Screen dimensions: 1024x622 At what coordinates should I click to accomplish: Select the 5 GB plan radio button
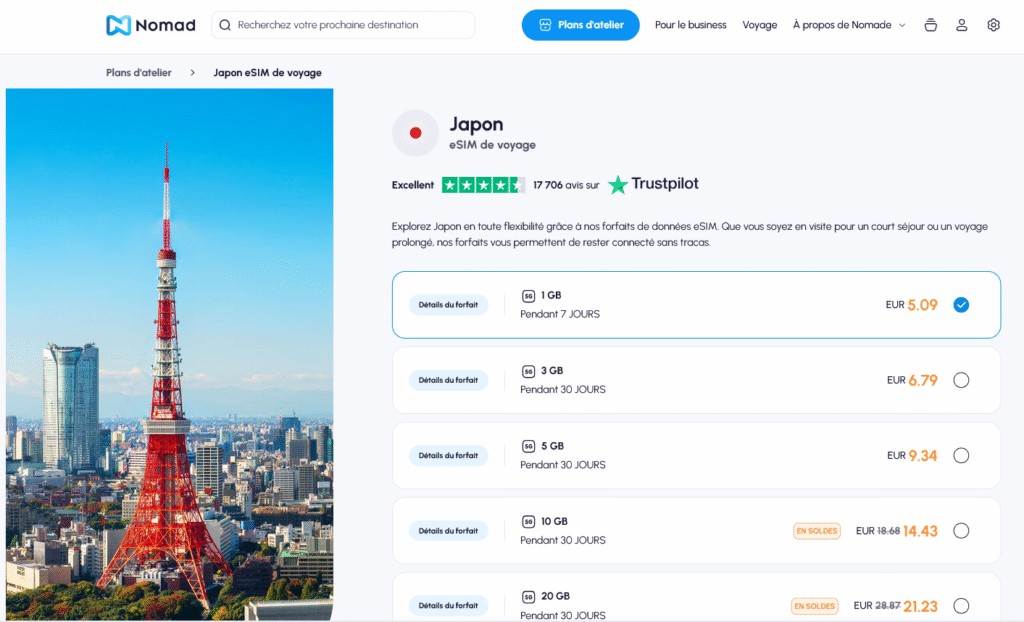click(961, 455)
